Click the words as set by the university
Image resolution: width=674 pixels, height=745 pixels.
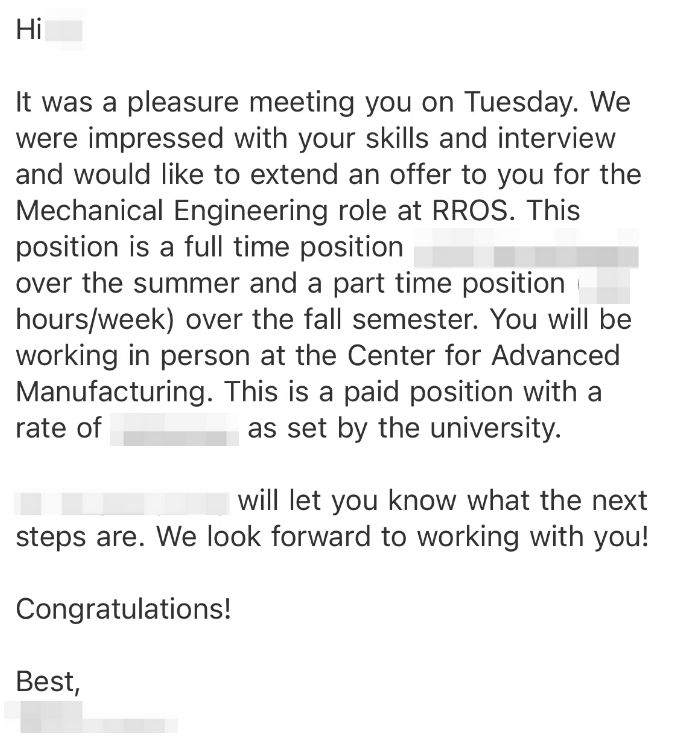click(405, 429)
